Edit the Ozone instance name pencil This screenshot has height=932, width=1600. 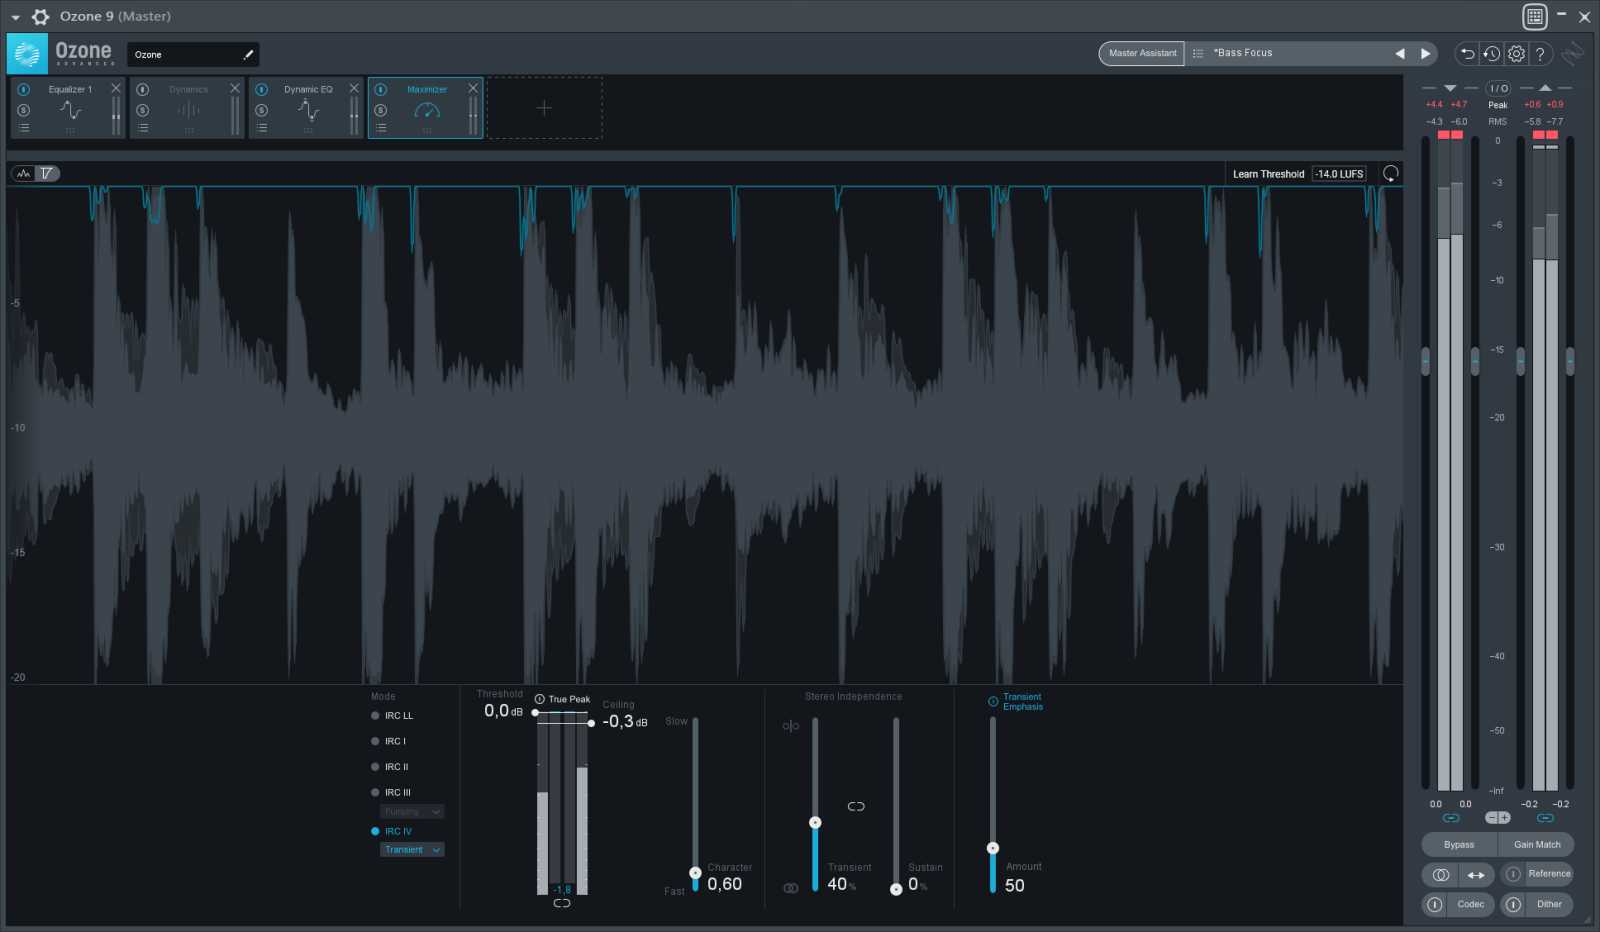point(248,54)
